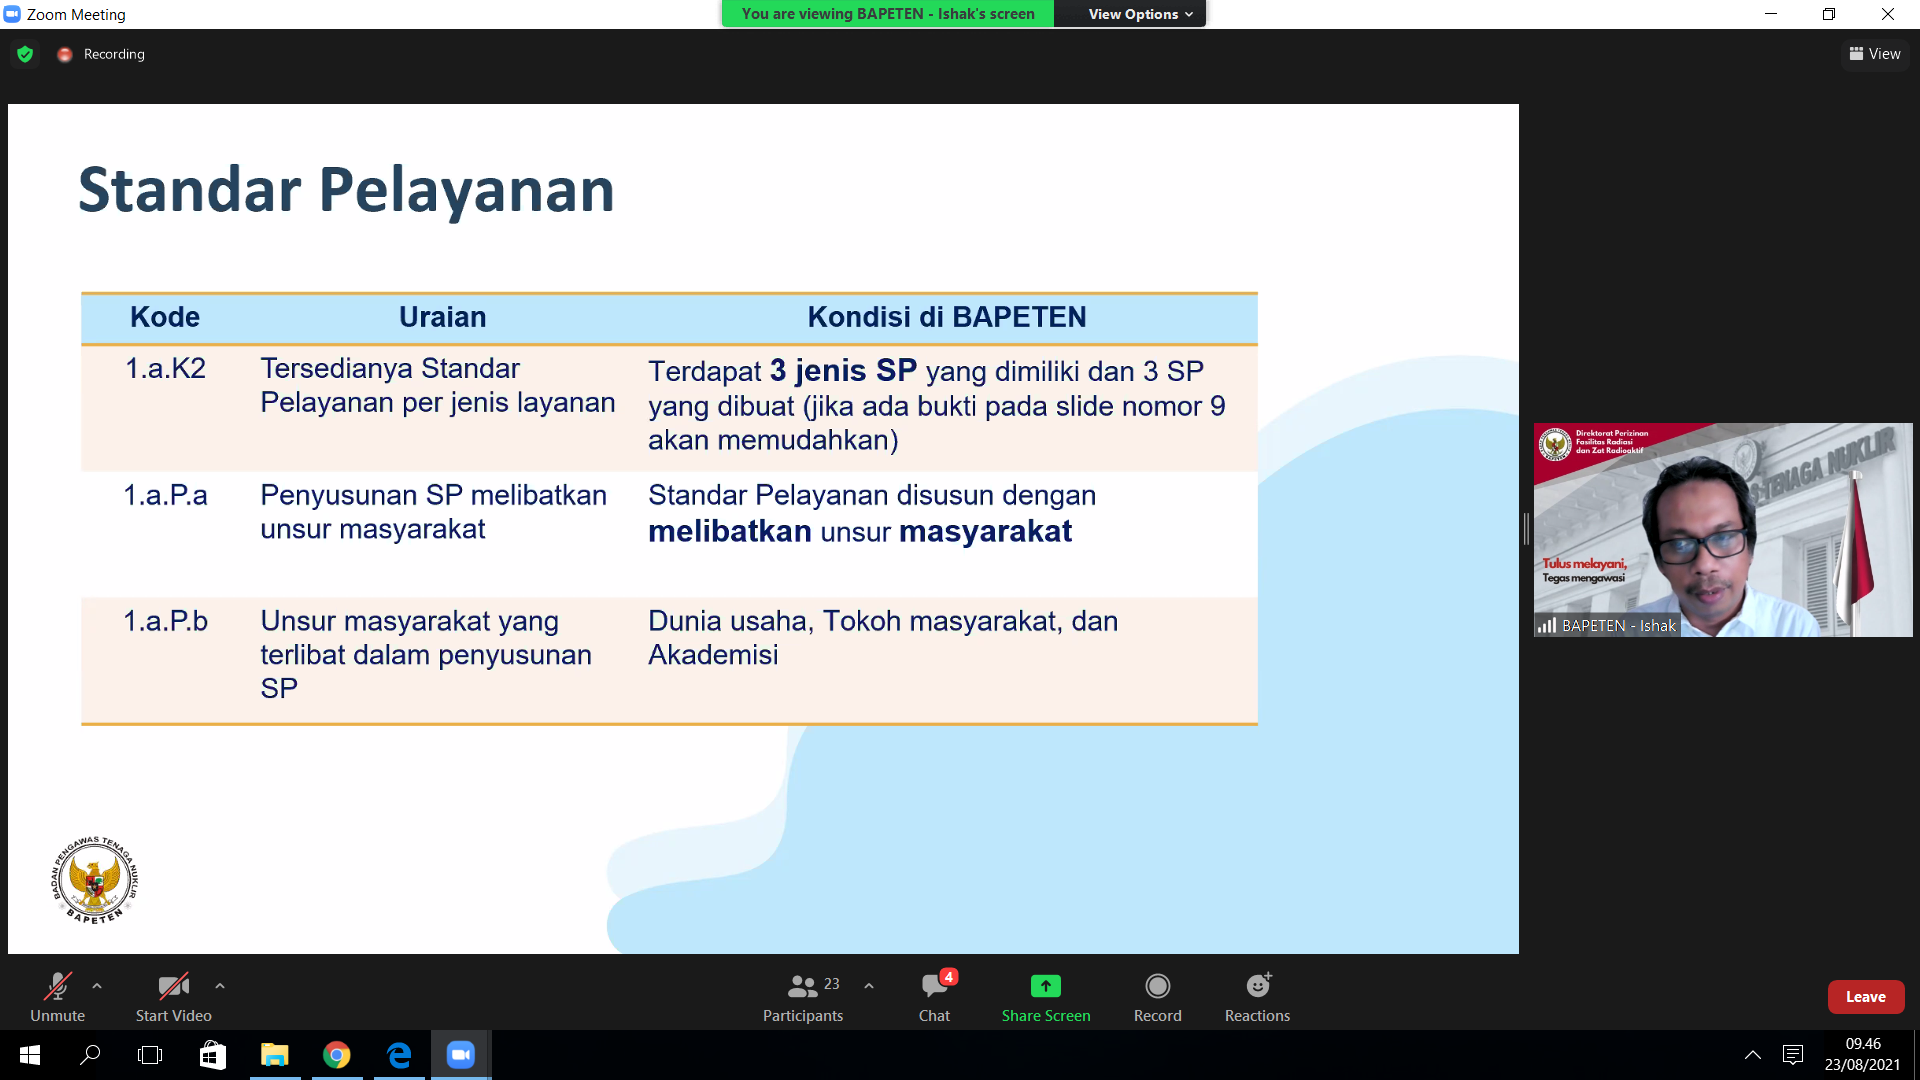Image resolution: width=1920 pixels, height=1080 pixels.
Task: Show hidden system tray icons
Action: (1753, 1055)
